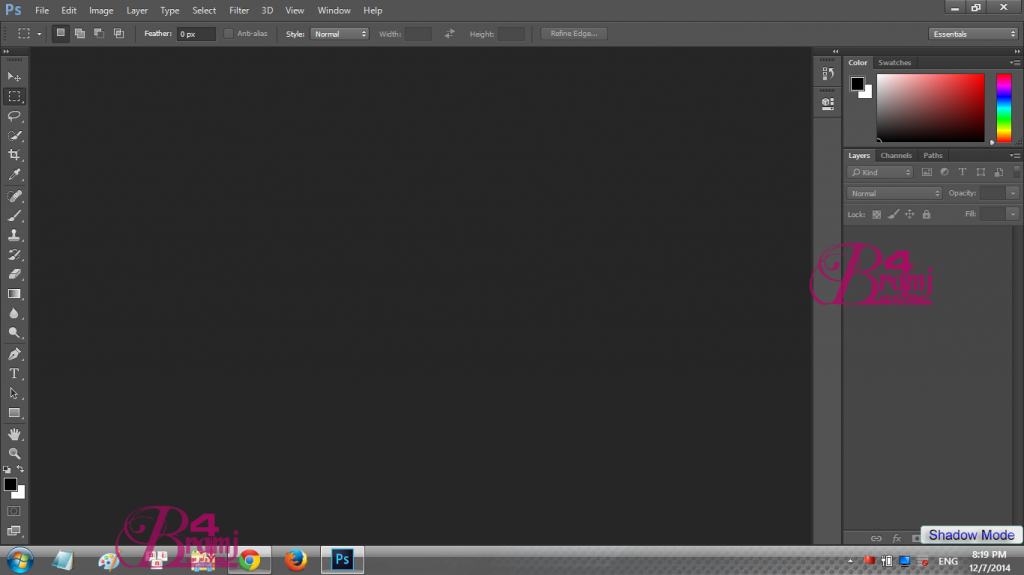Screen dimensions: 1024x575
Task: Select the Eyedropper tool
Action: pyautogui.click(x=14, y=174)
